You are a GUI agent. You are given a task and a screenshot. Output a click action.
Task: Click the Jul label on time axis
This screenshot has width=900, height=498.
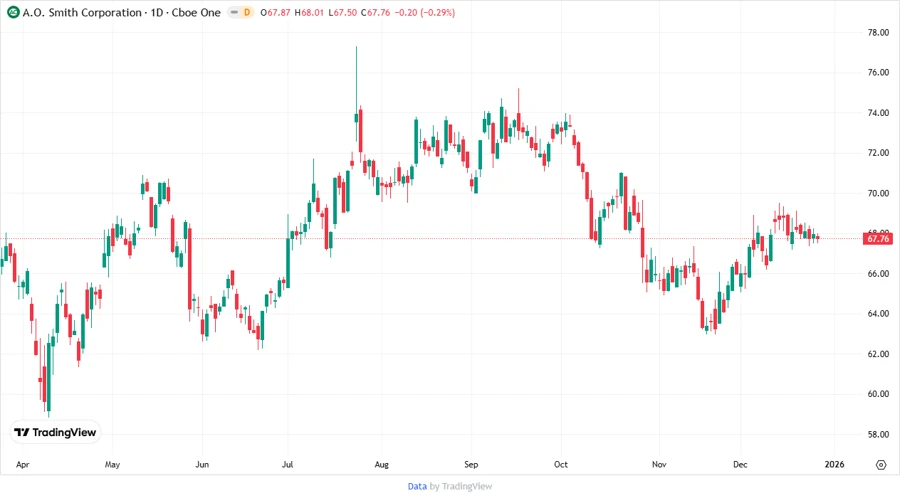tap(288, 465)
